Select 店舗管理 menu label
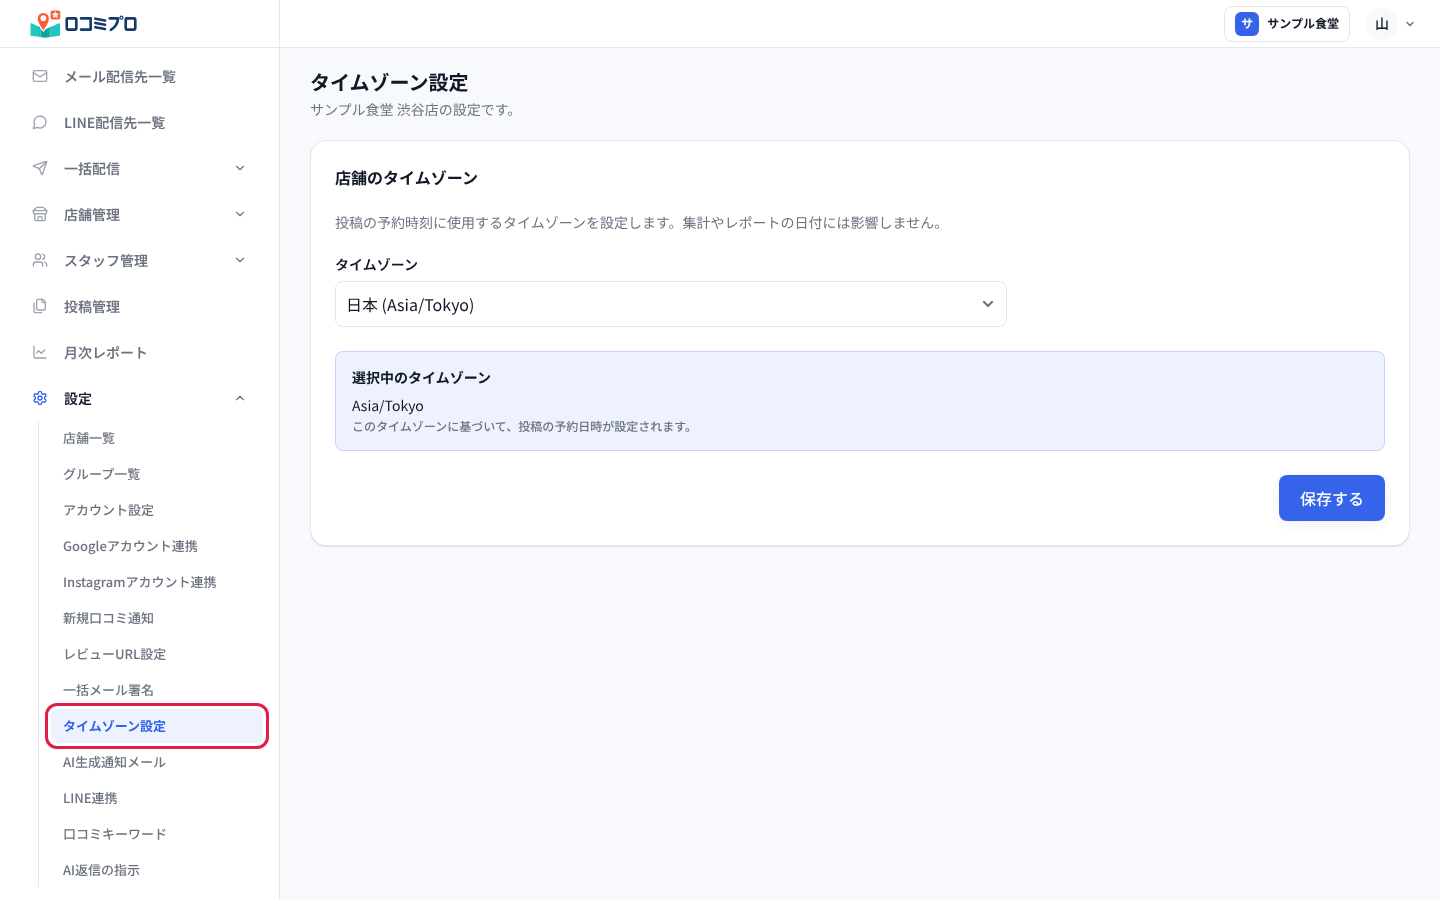 click(92, 215)
